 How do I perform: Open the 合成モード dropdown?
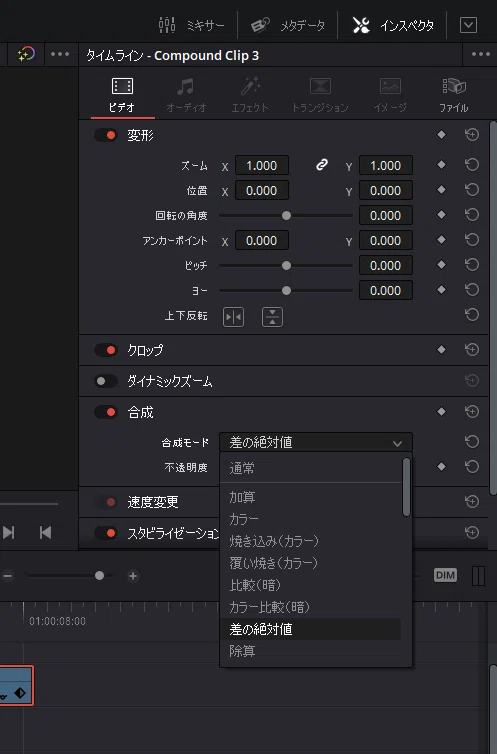[316, 442]
